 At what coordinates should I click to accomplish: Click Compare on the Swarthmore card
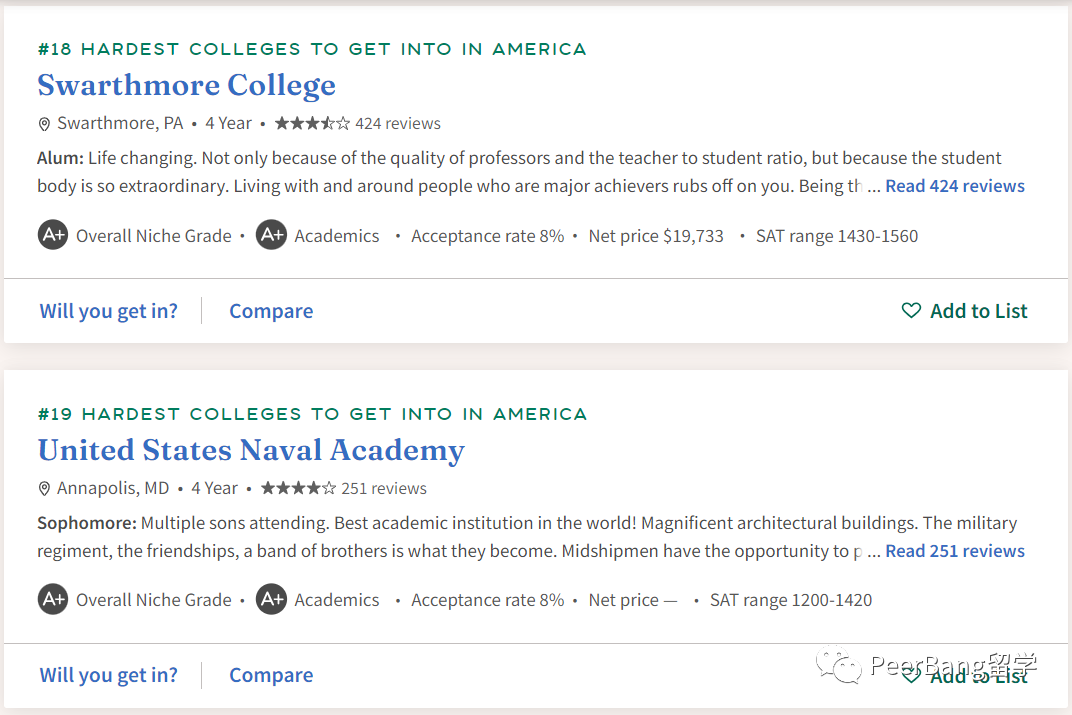coord(271,311)
